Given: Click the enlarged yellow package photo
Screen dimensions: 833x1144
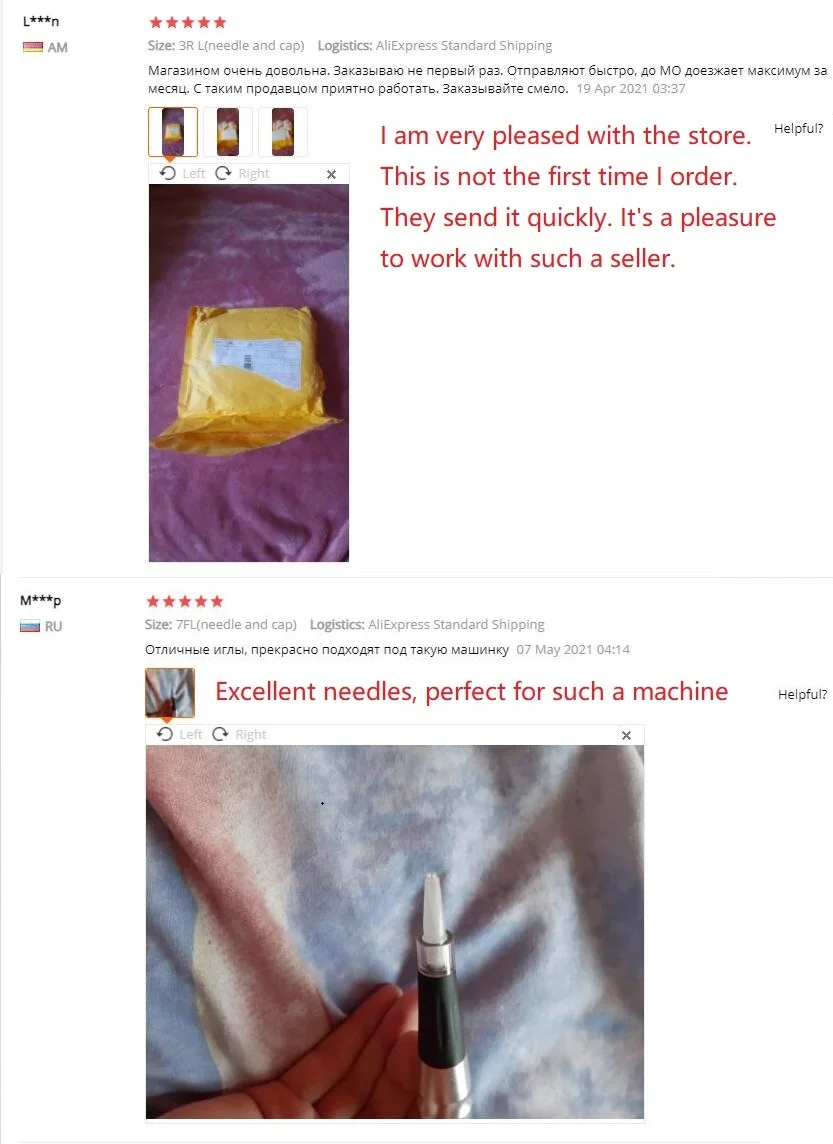Looking at the screenshot, I should point(249,373).
